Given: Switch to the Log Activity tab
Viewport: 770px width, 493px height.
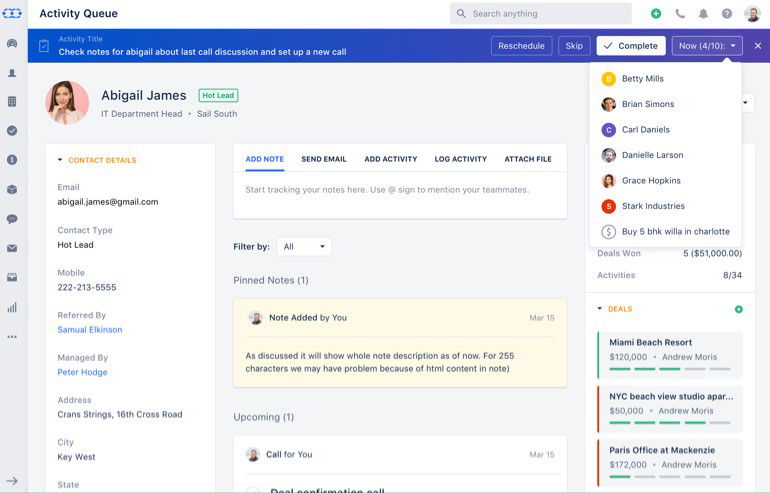Looking at the screenshot, I should click(x=461, y=159).
